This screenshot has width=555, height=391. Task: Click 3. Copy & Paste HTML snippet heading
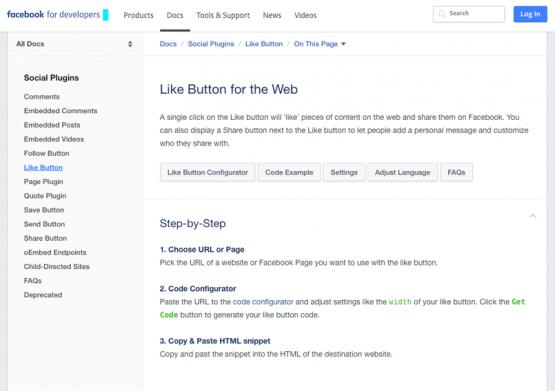[x=215, y=341]
